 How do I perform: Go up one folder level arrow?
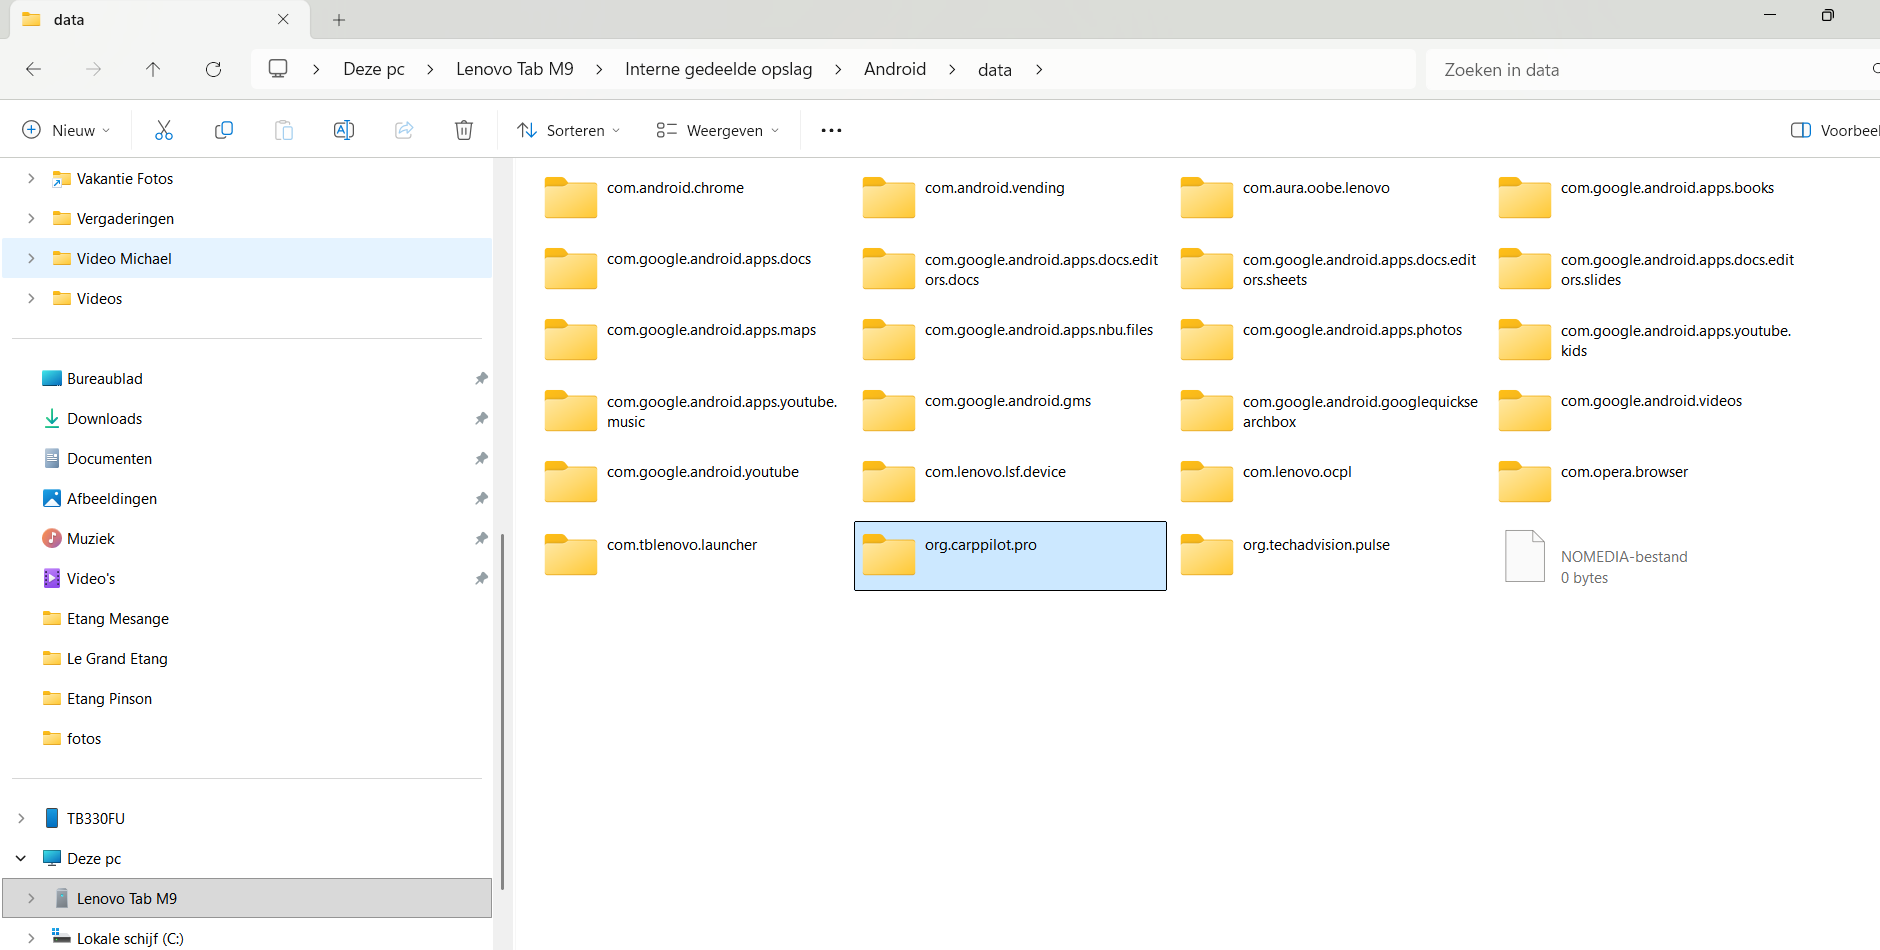click(x=153, y=69)
